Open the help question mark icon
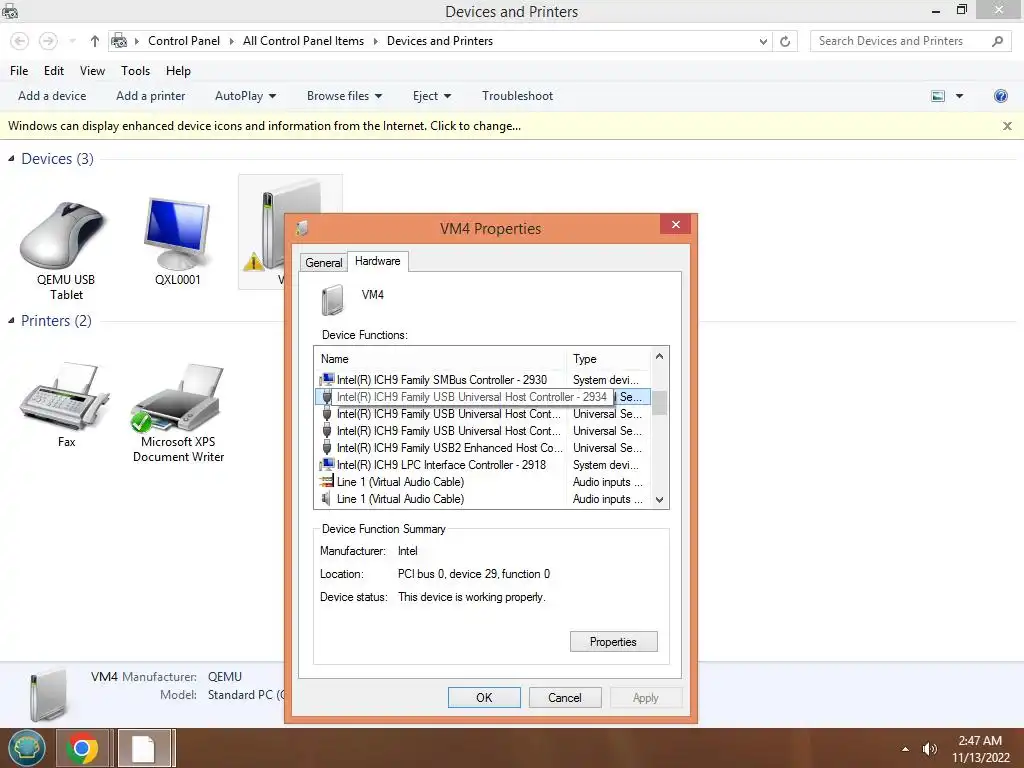The height and width of the screenshot is (768, 1024). (1000, 96)
